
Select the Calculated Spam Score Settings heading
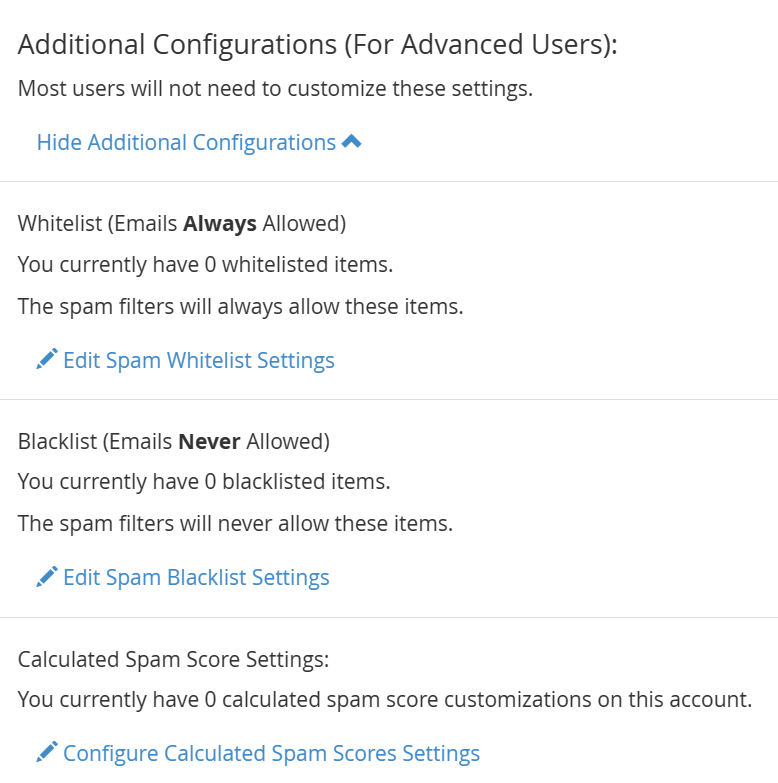[174, 659]
